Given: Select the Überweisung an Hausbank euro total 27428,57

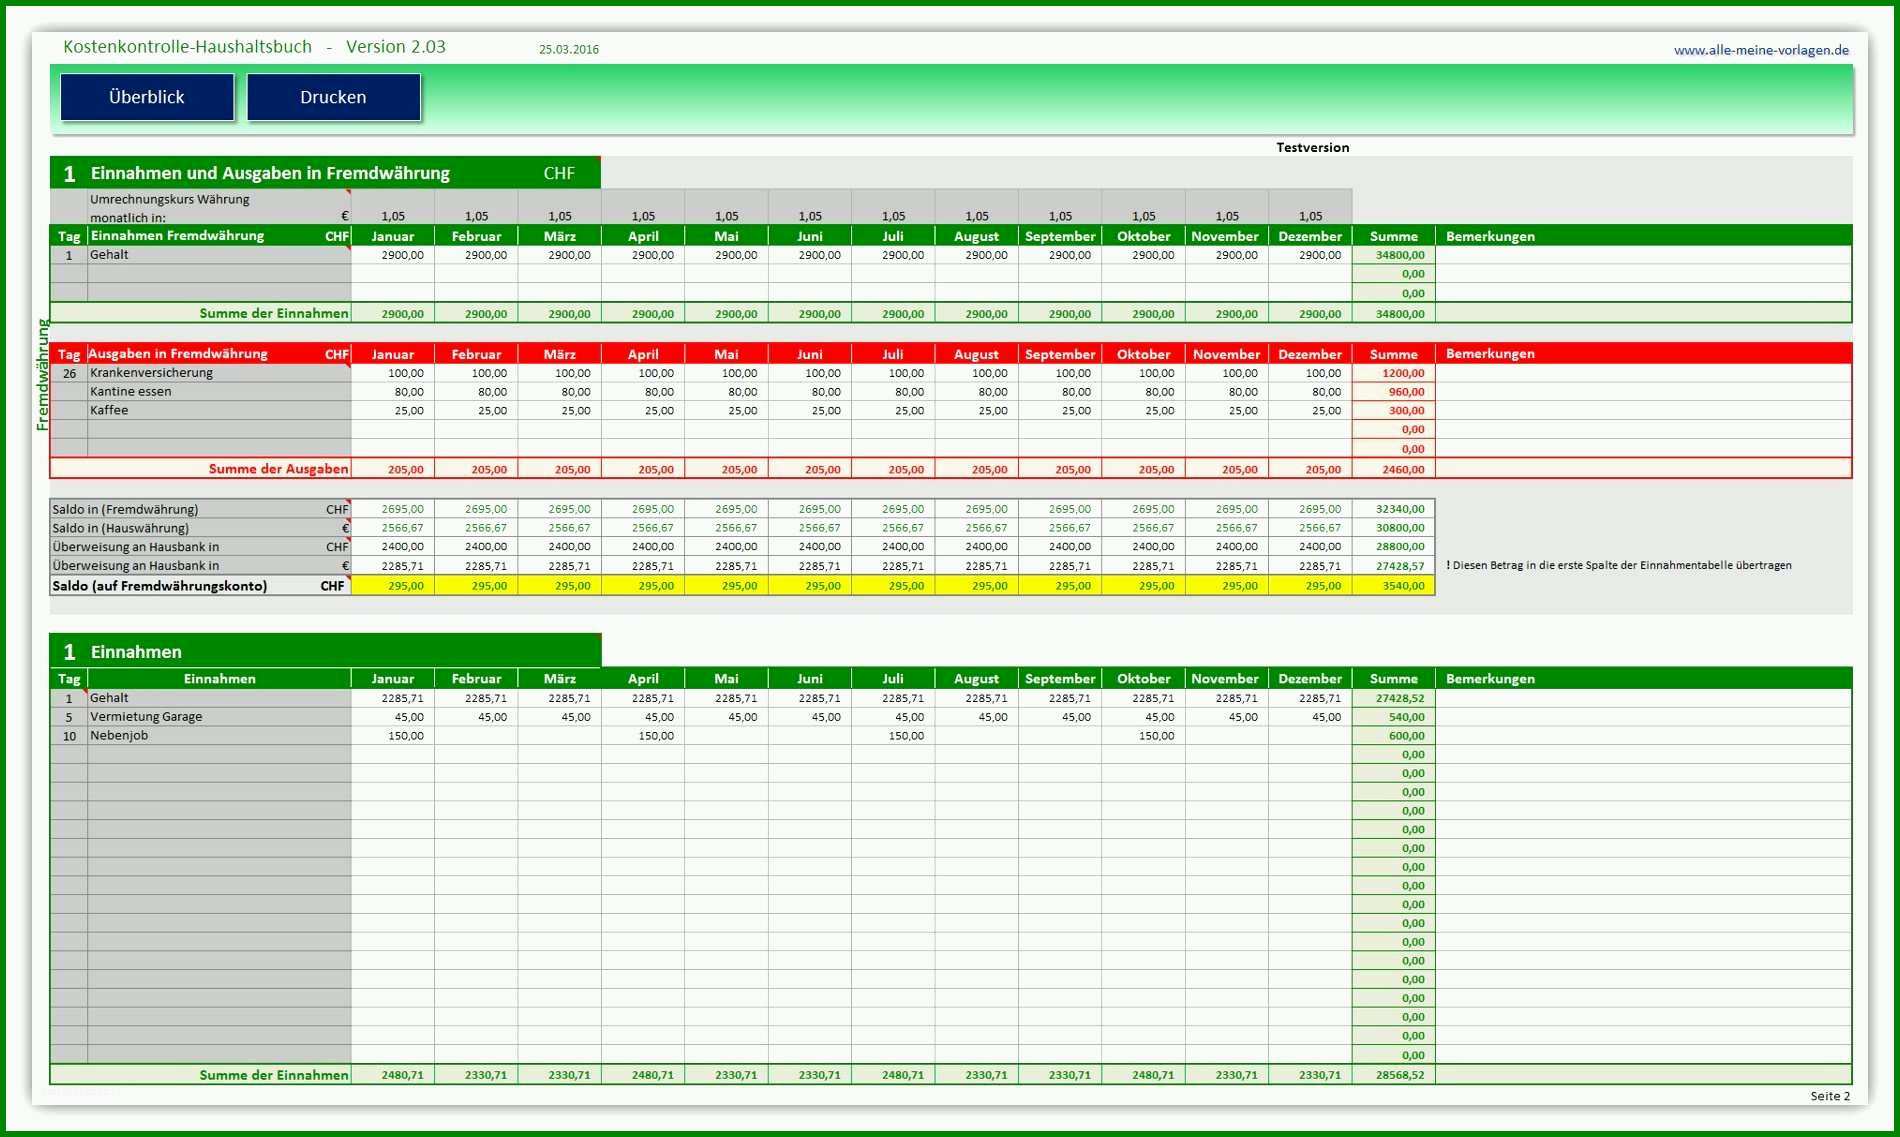Looking at the screenshot, I should pos(1393,566).
